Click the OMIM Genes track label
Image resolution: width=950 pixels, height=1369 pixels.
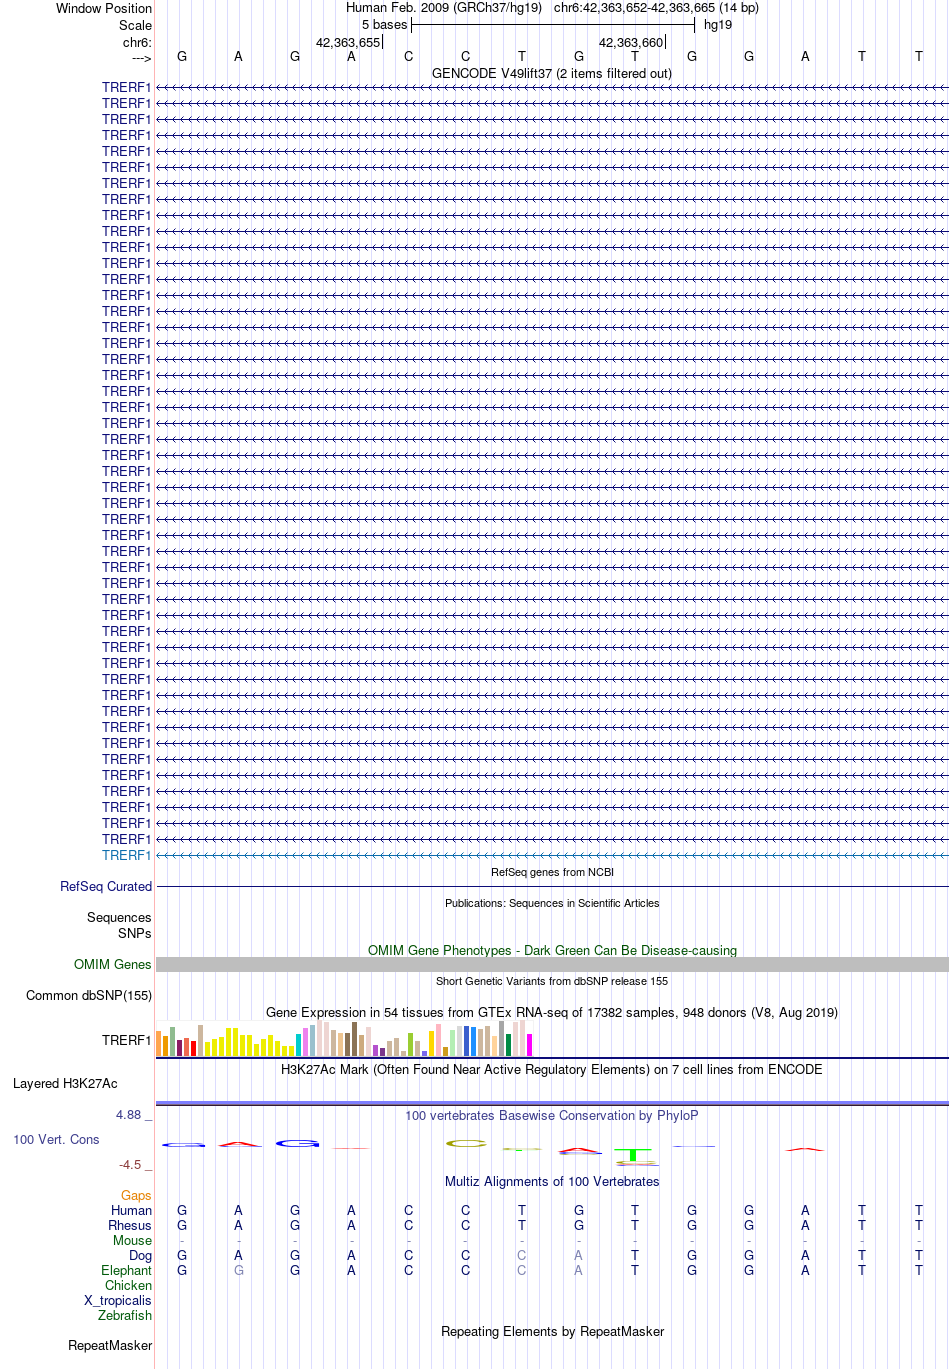click(113, 964)
